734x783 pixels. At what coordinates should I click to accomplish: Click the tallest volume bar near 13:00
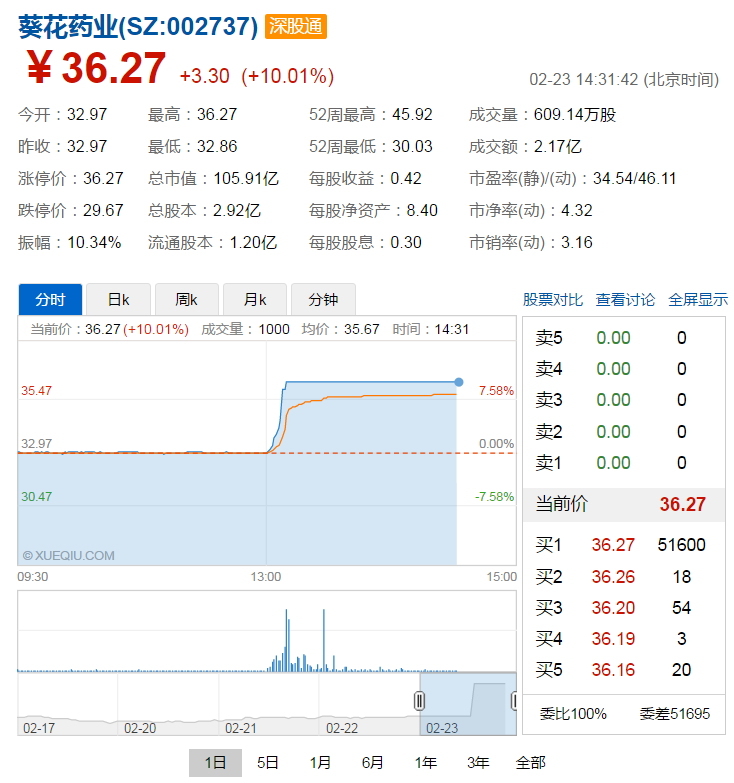pos(287,640)
